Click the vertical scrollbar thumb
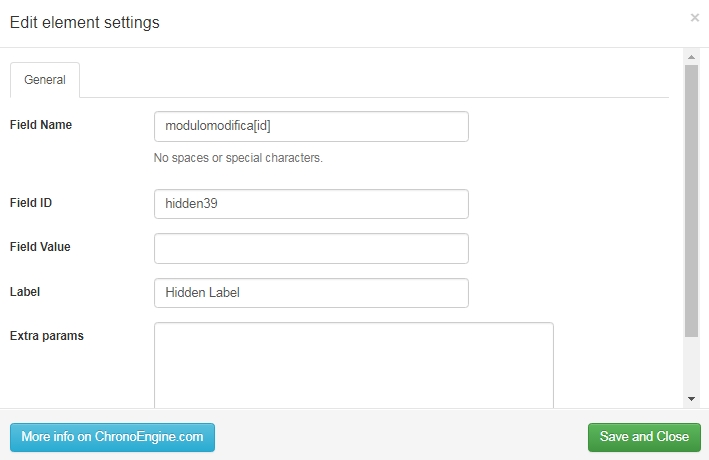The height and width of the screenshot is (460, 709). [x=691, y=201]
